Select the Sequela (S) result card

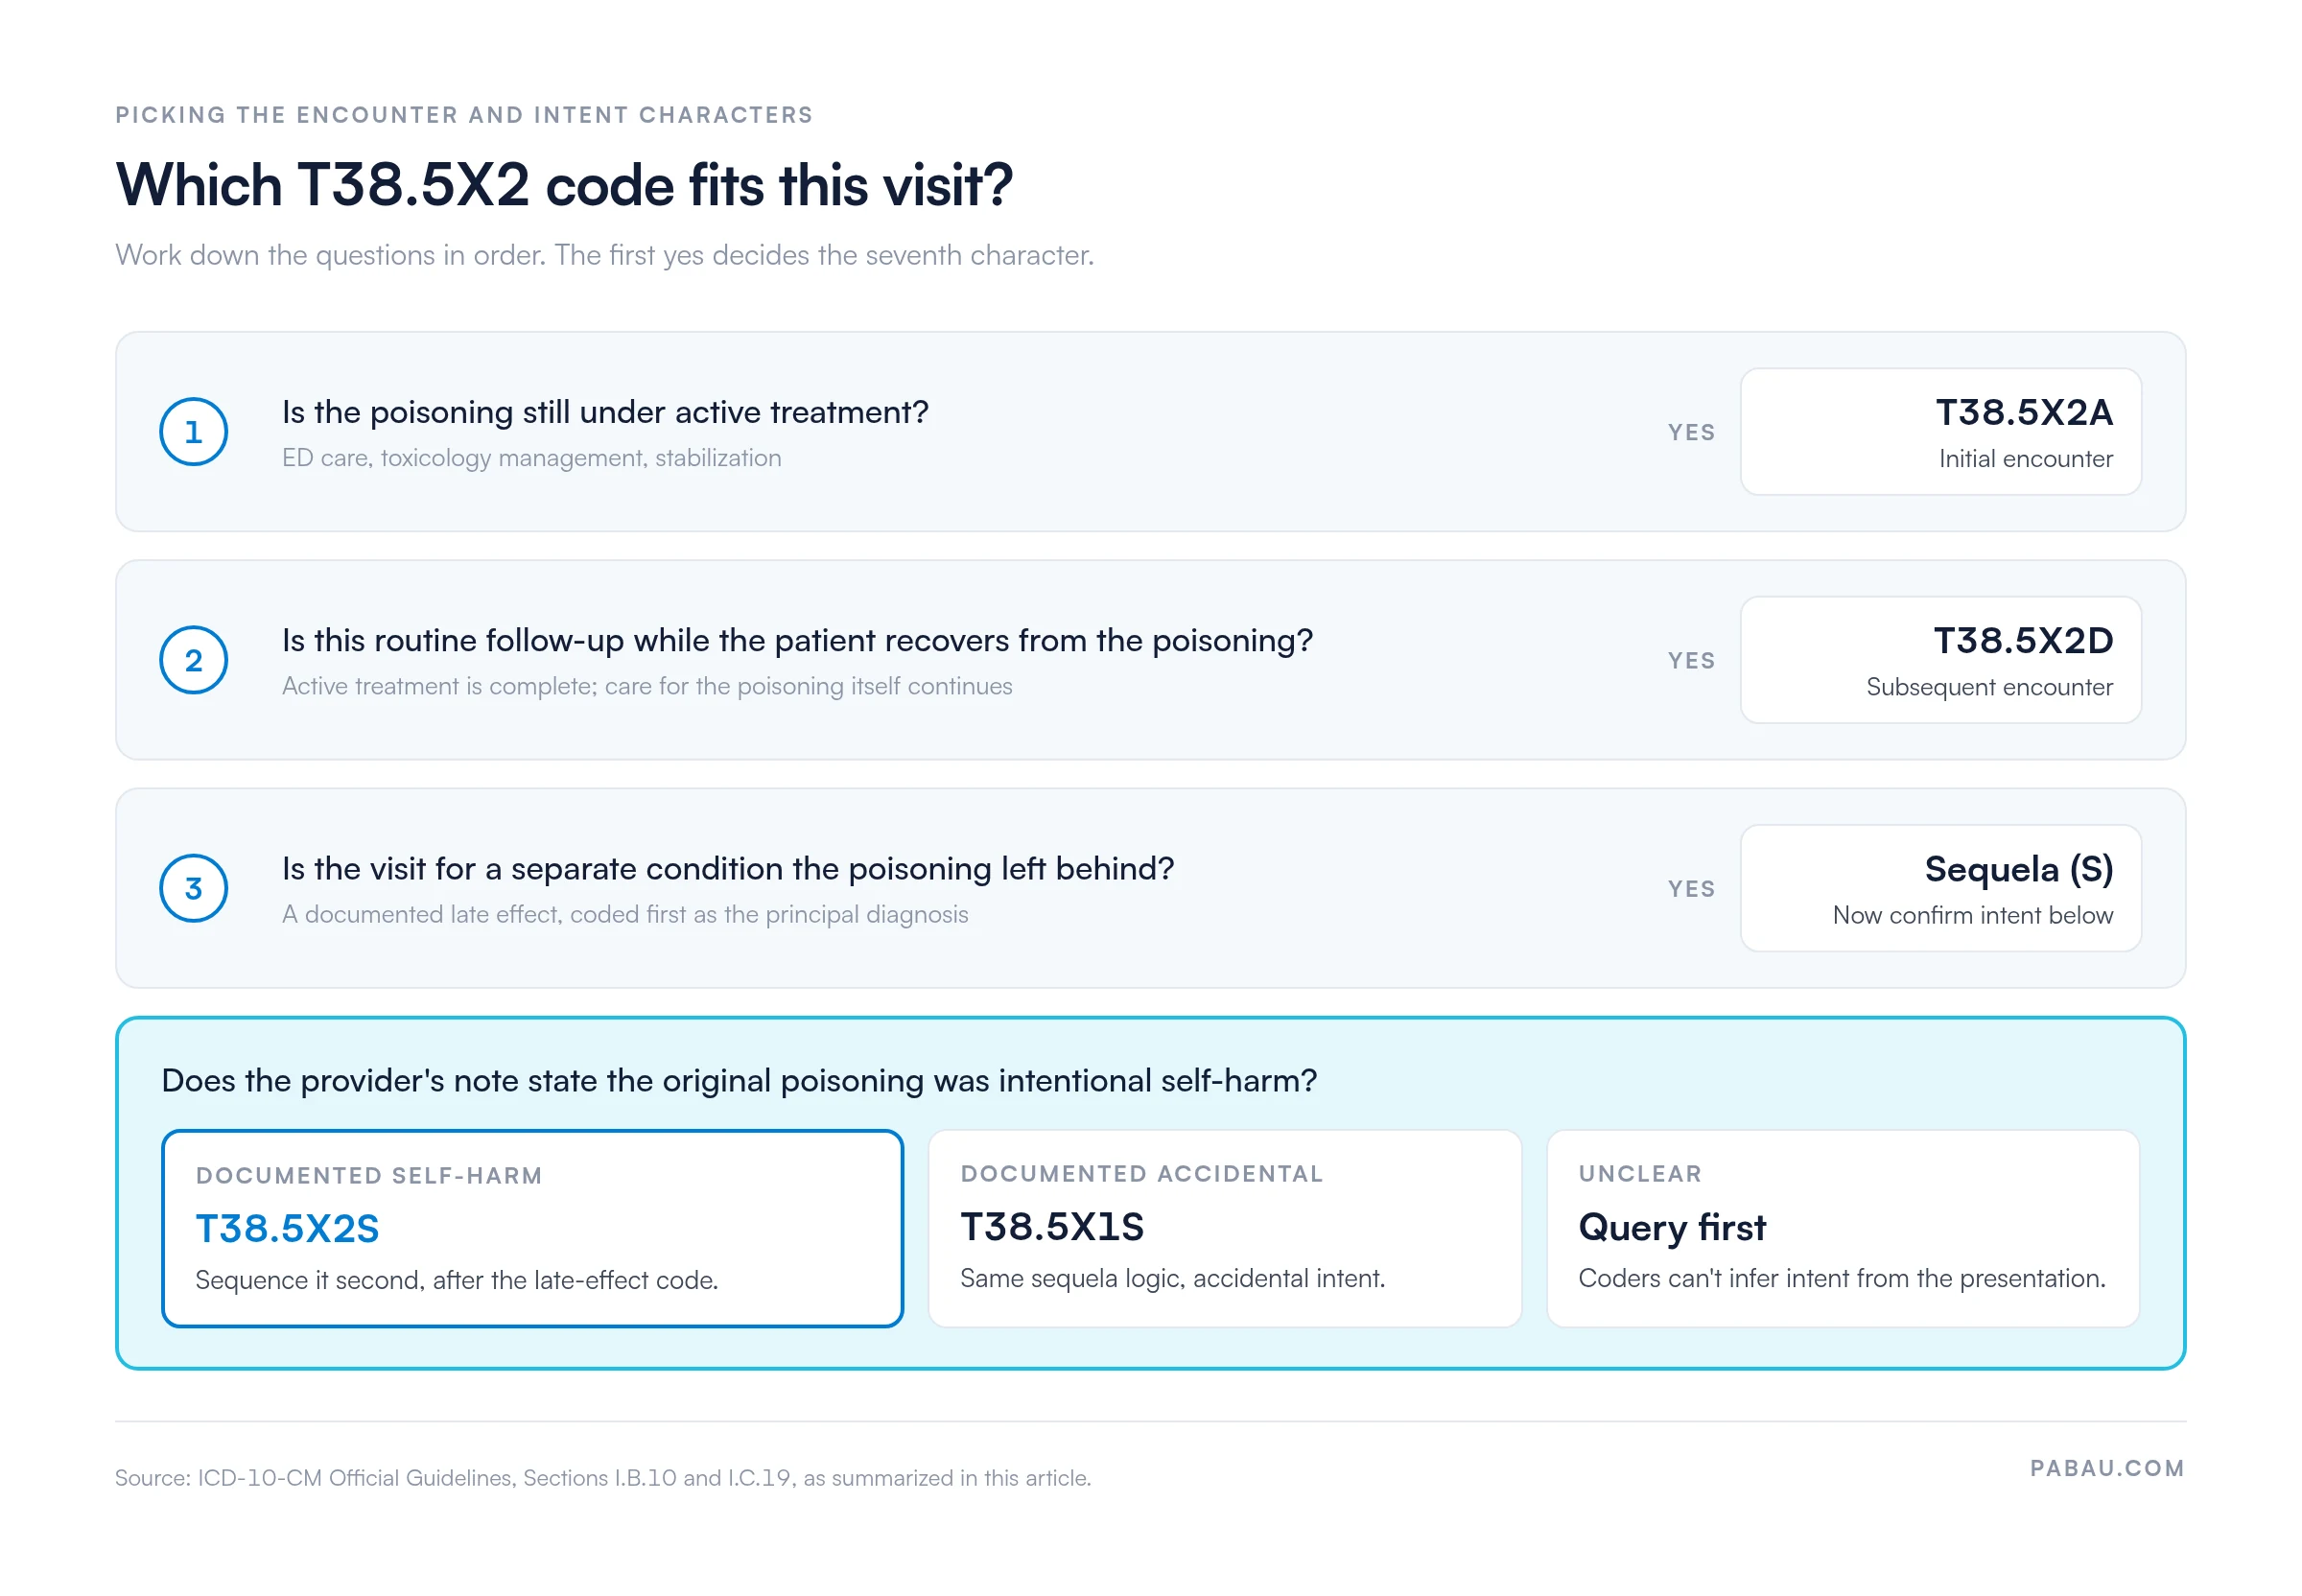click(x=1940, y=888)
